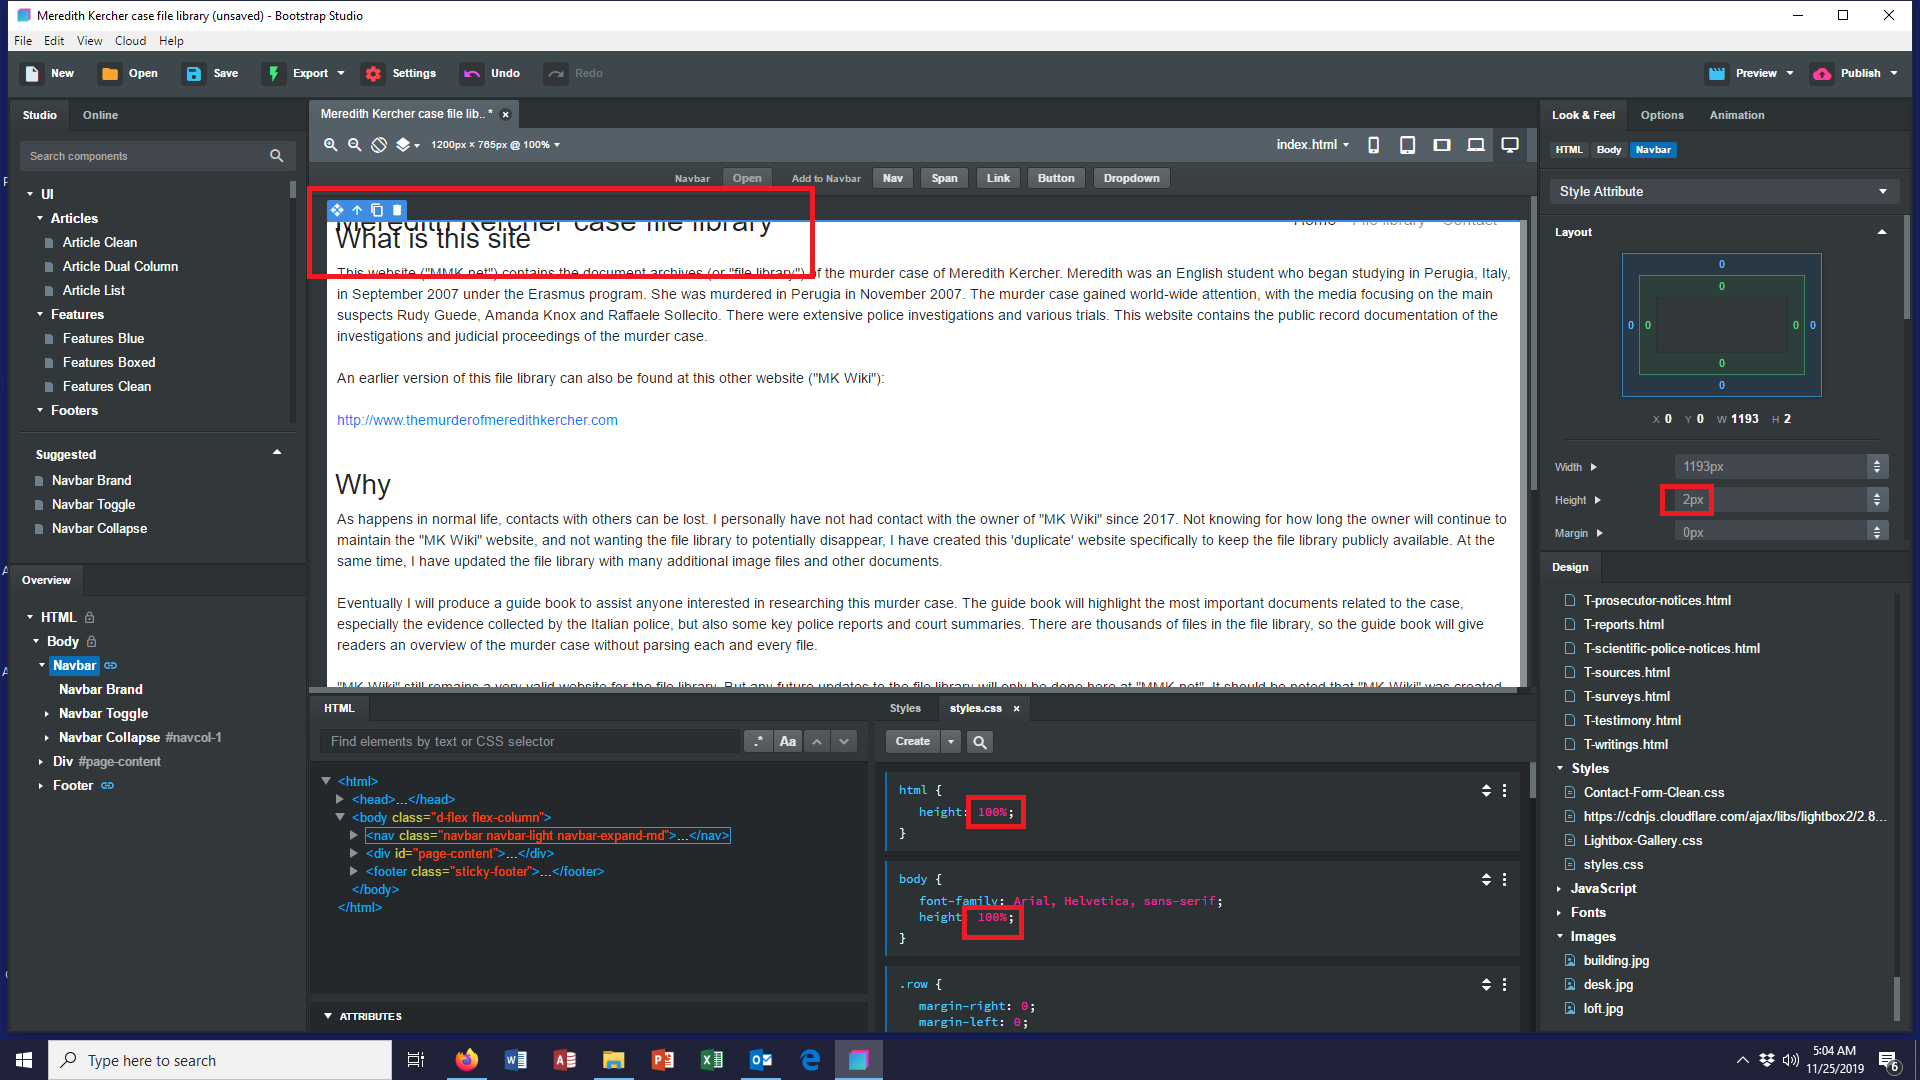Viewport: 1920px width, 1080px height.
Task: Go to next HTML search match
Action: pyautogui.click(x=844, y=741)
